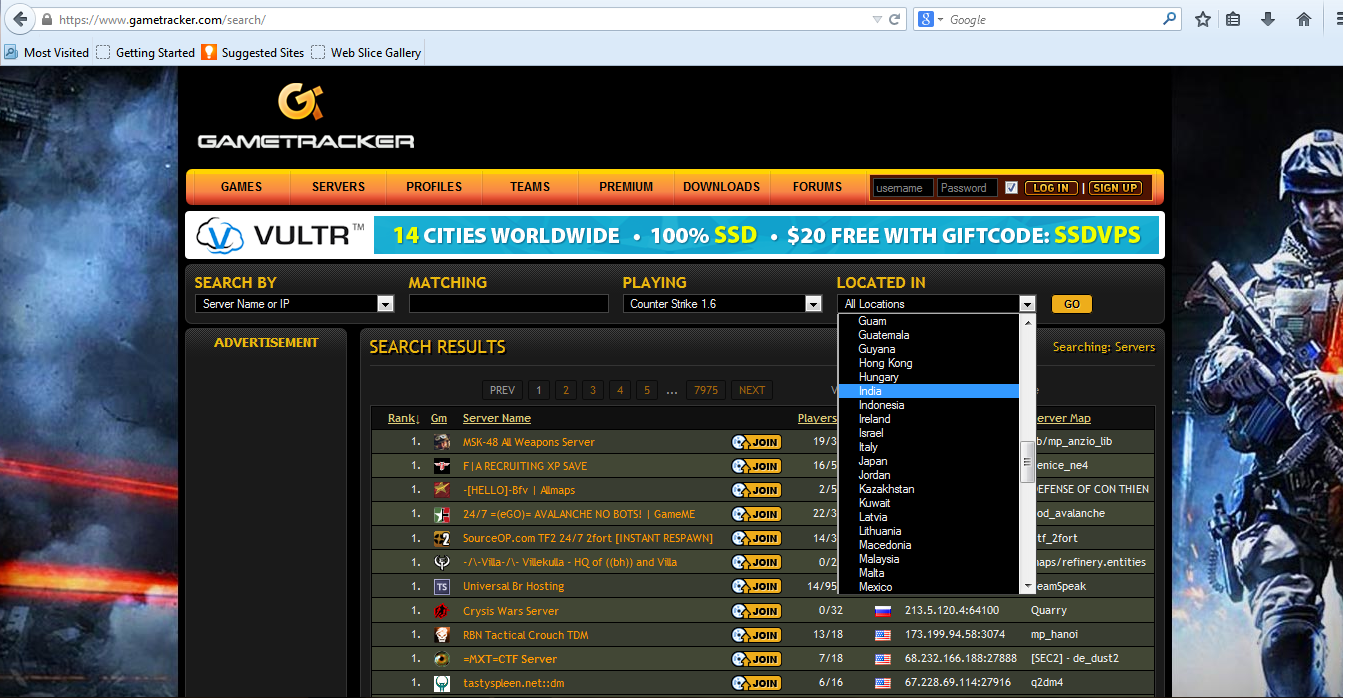Open the FORUMS nav tab

coord(817,187)
